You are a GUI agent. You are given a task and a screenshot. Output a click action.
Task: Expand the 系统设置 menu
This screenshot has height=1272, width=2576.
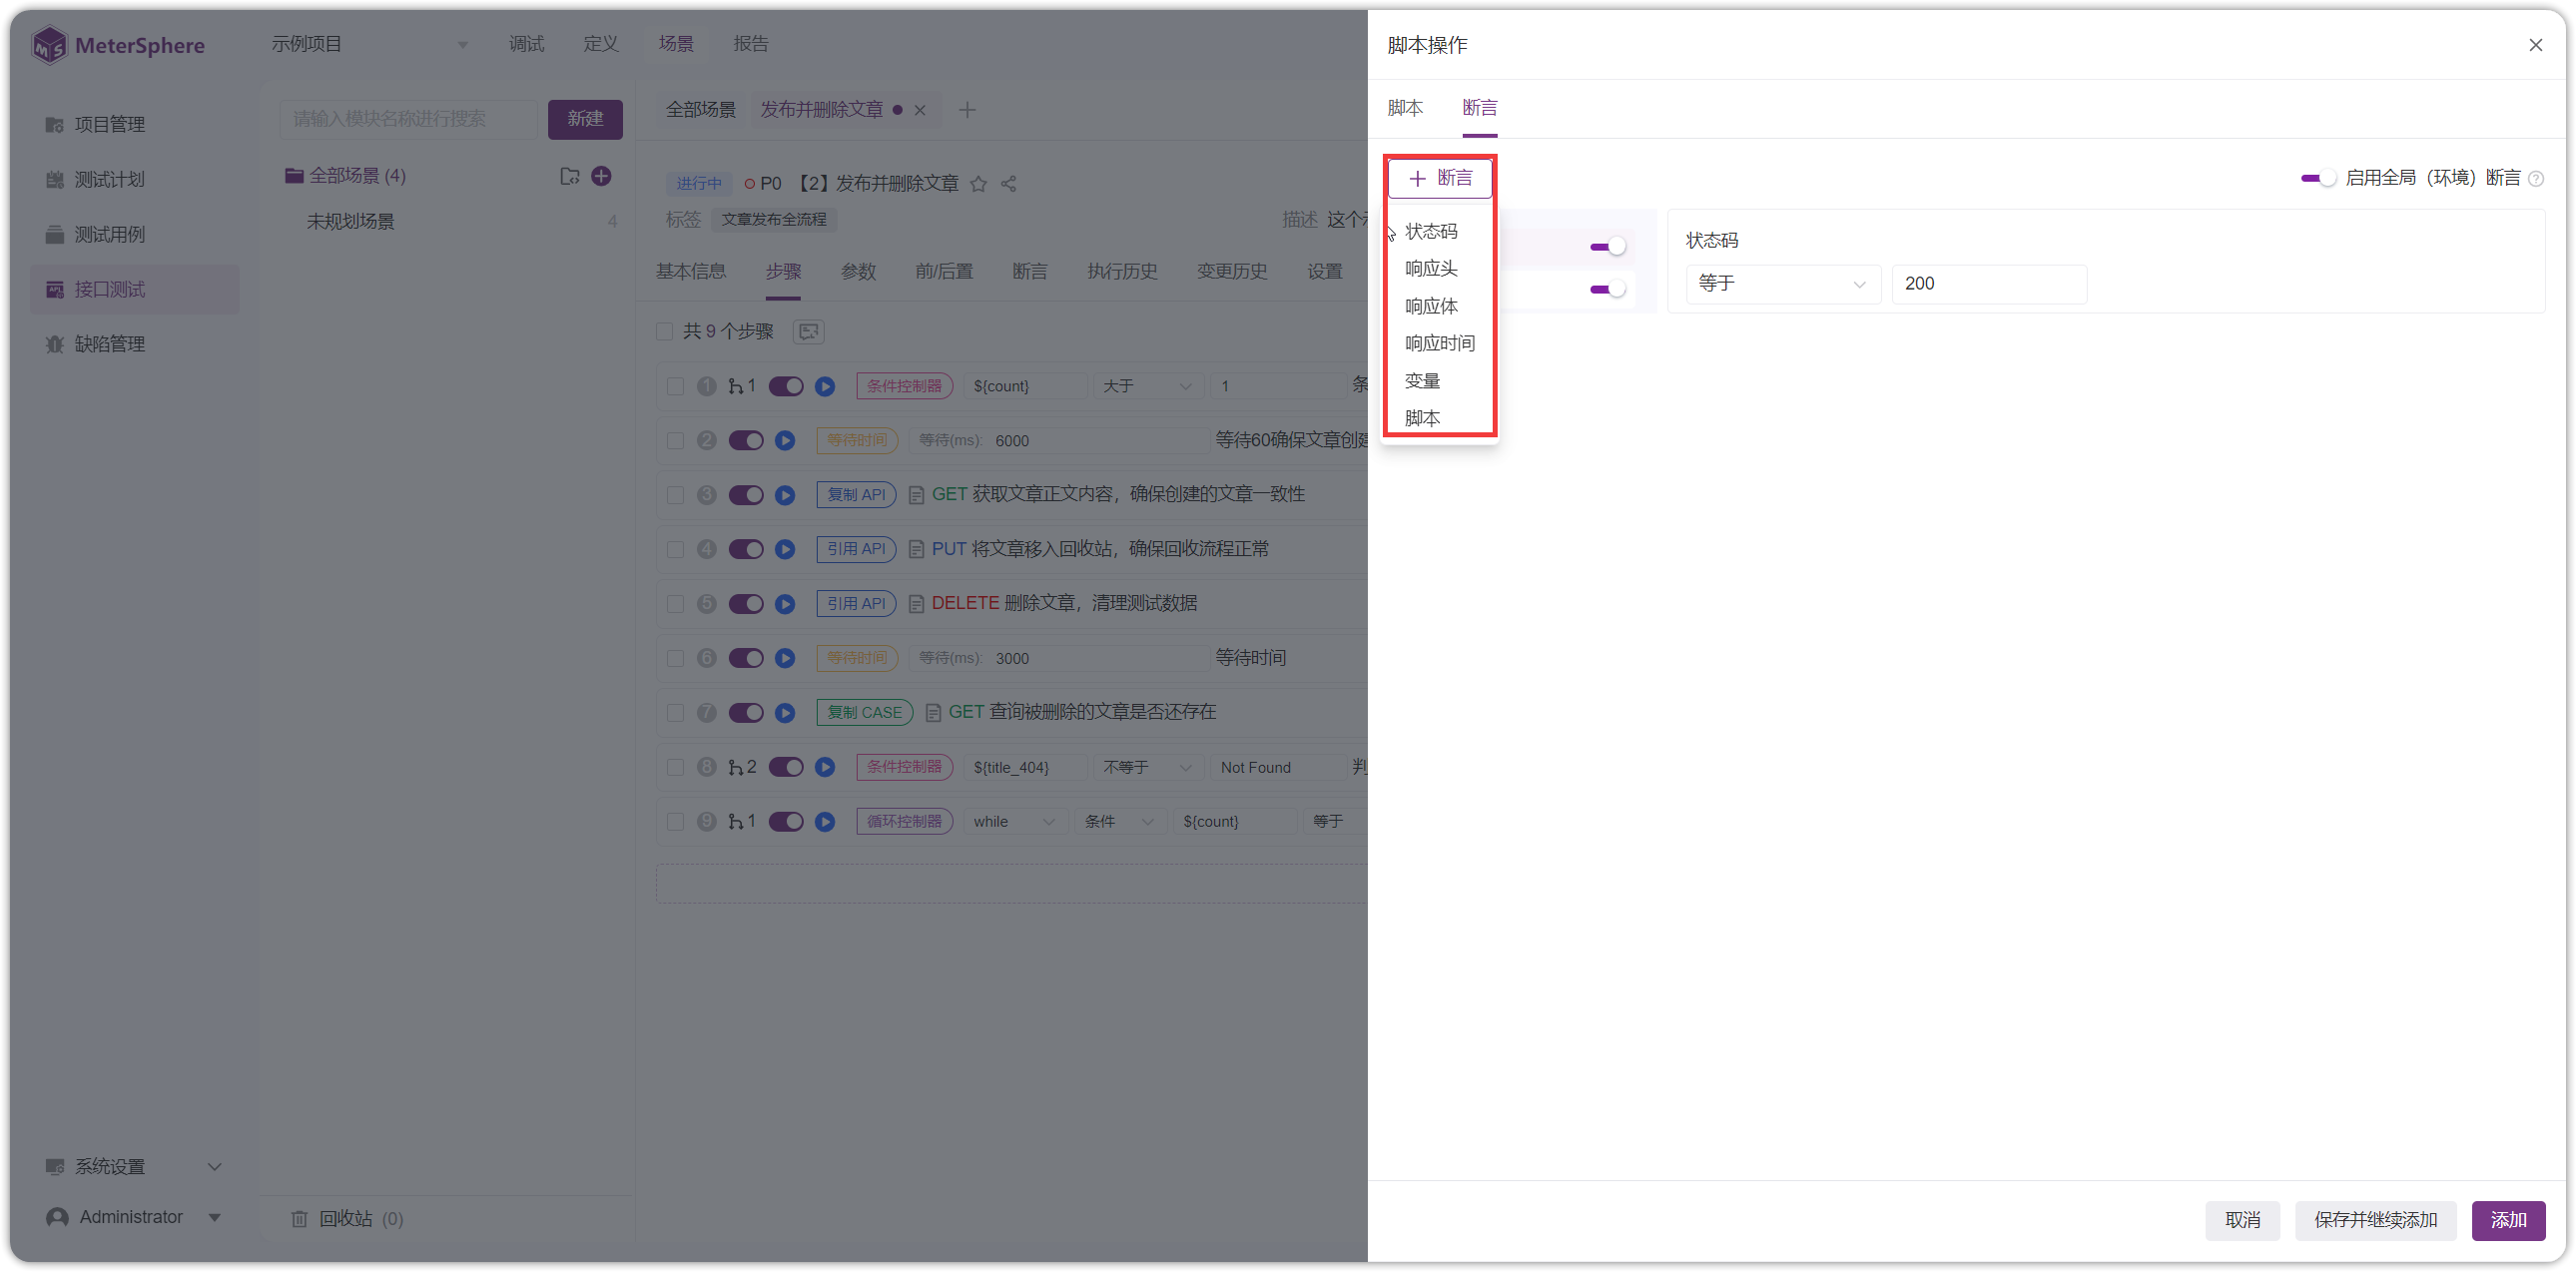134,1167
